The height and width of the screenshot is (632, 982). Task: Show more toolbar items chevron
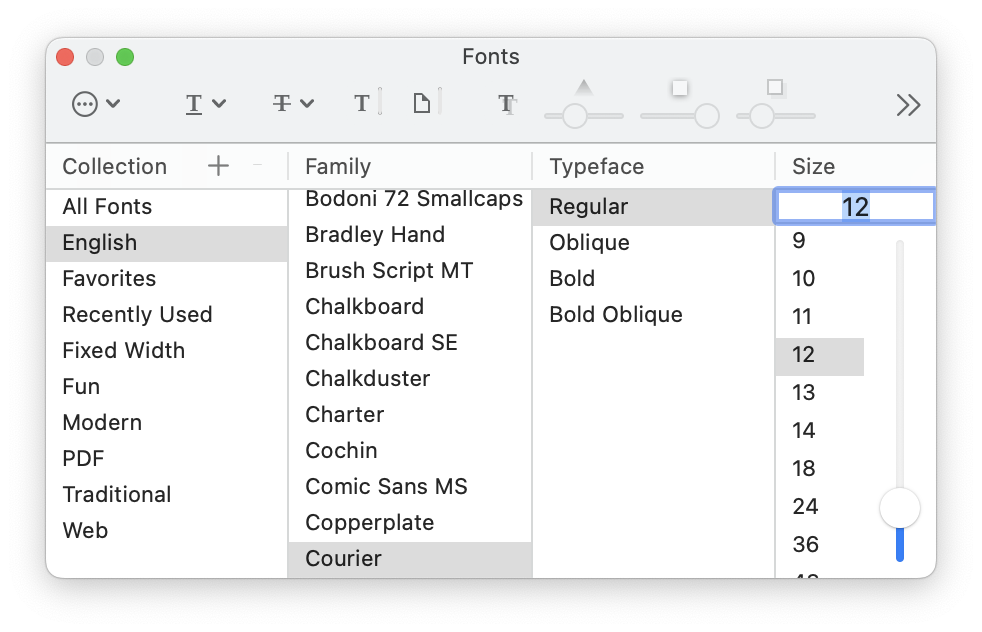pyautogui.click(x=908, y=105)
